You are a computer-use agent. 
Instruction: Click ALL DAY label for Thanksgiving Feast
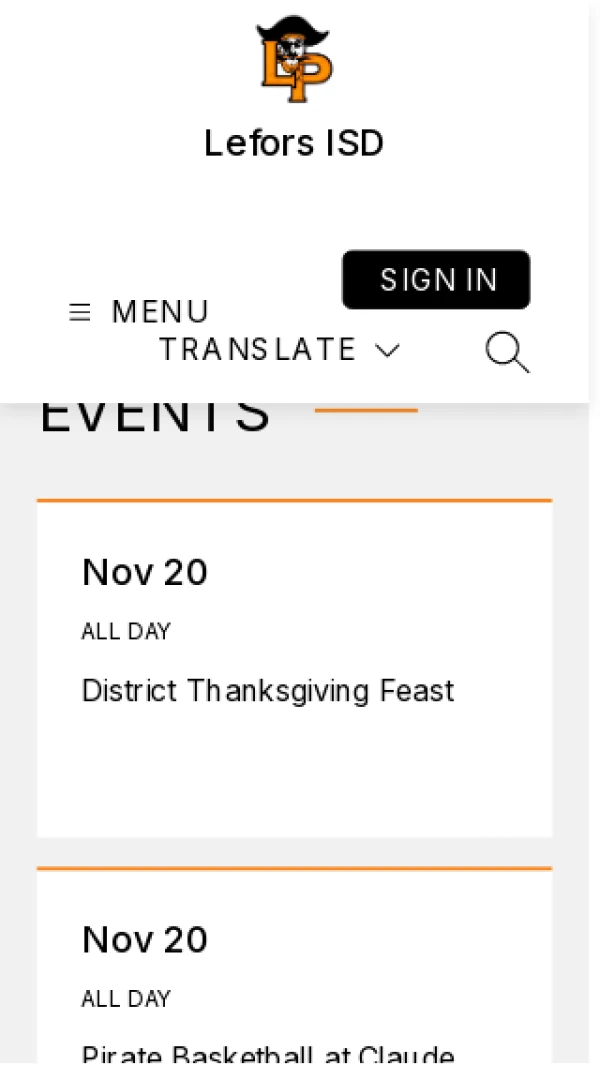coord(126,632)
